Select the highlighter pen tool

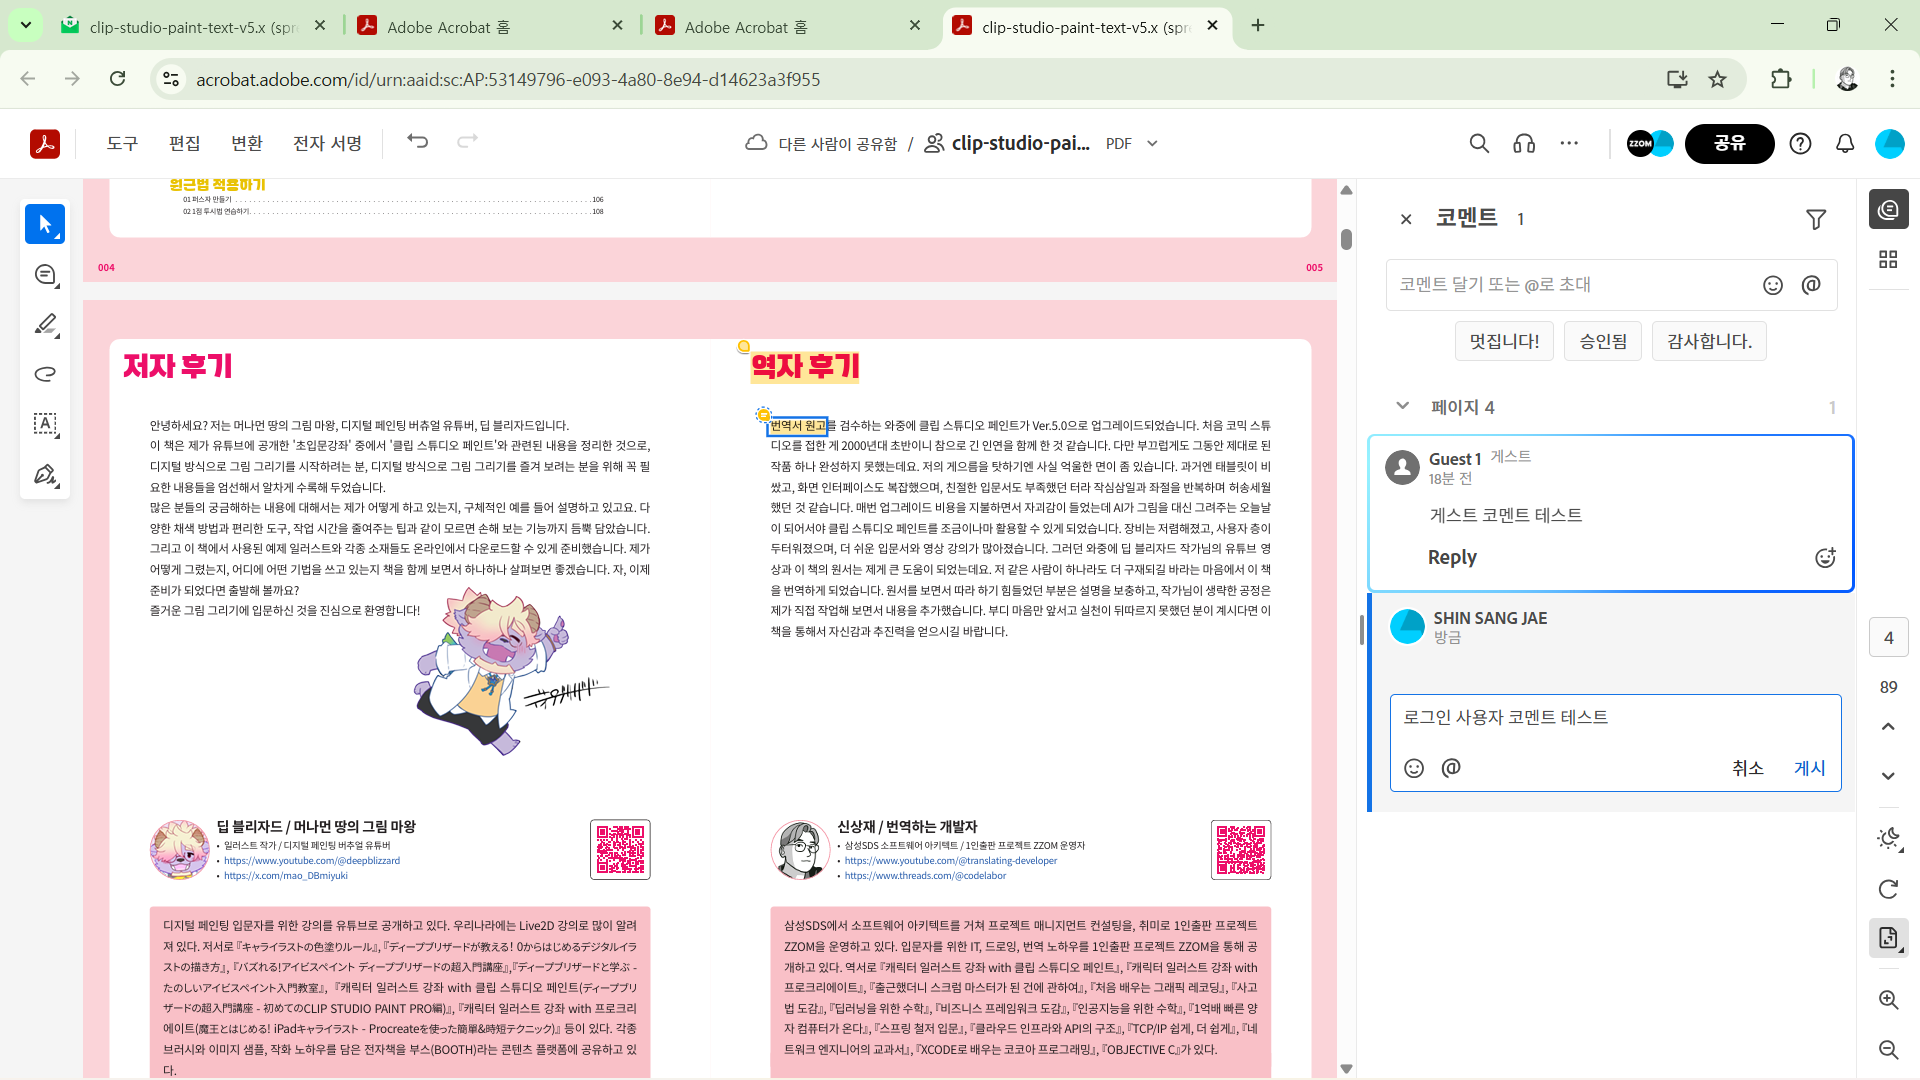coord(45,324)
